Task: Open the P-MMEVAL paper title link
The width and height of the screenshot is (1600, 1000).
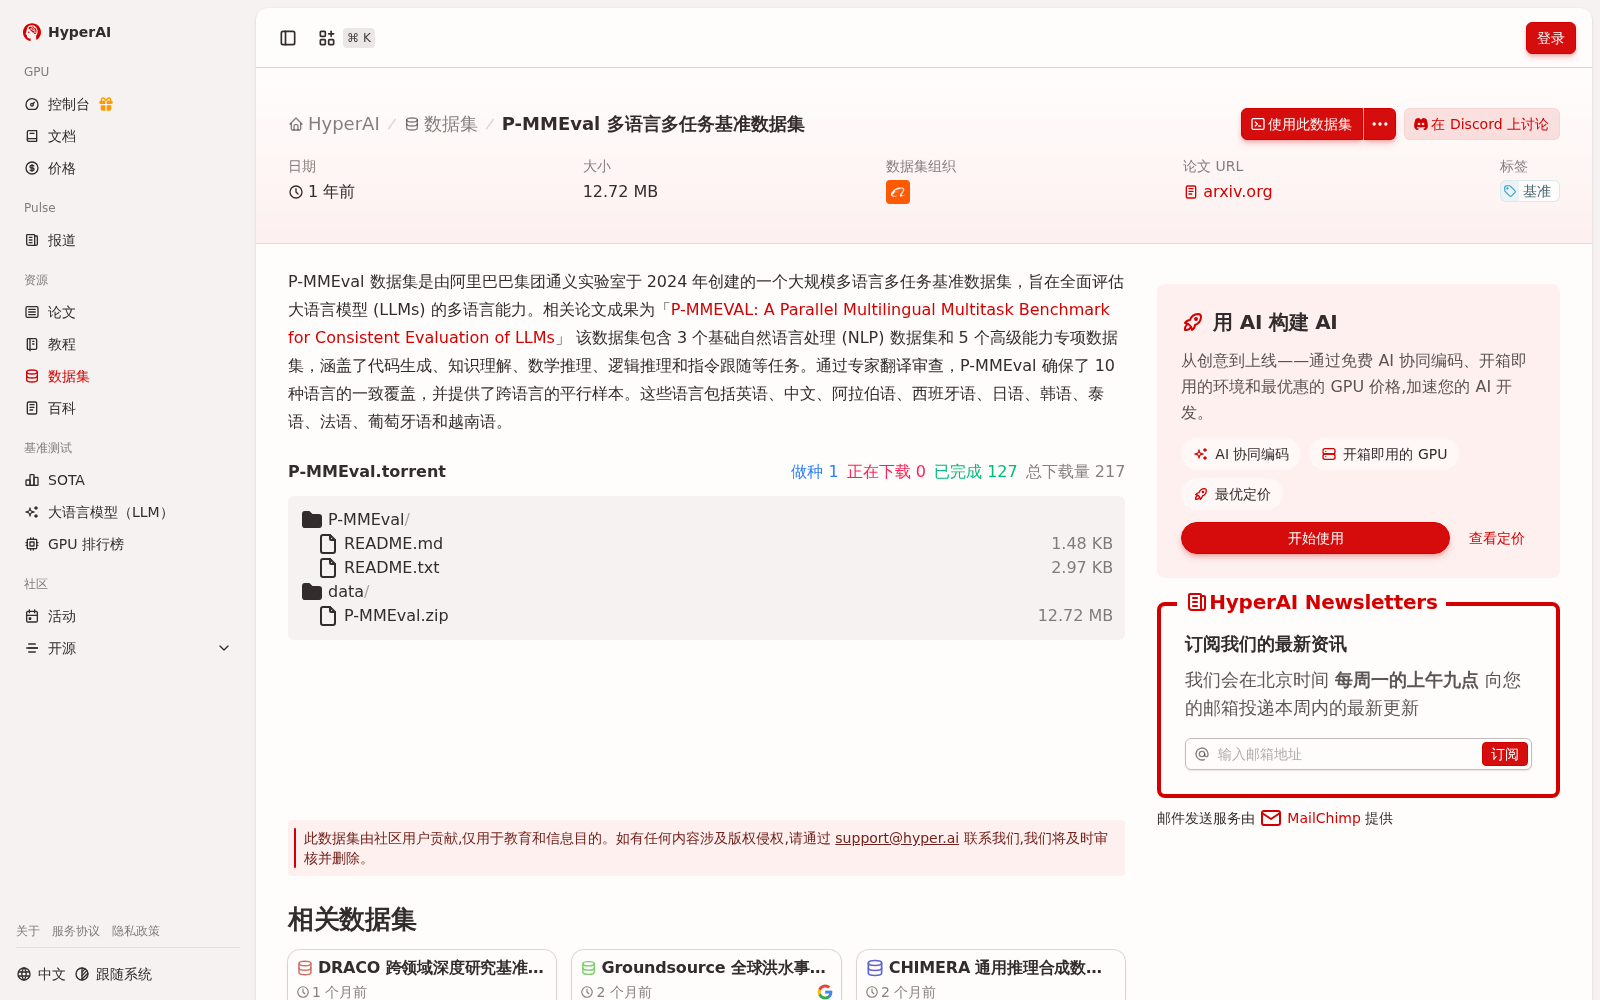Action: point(698,324)
